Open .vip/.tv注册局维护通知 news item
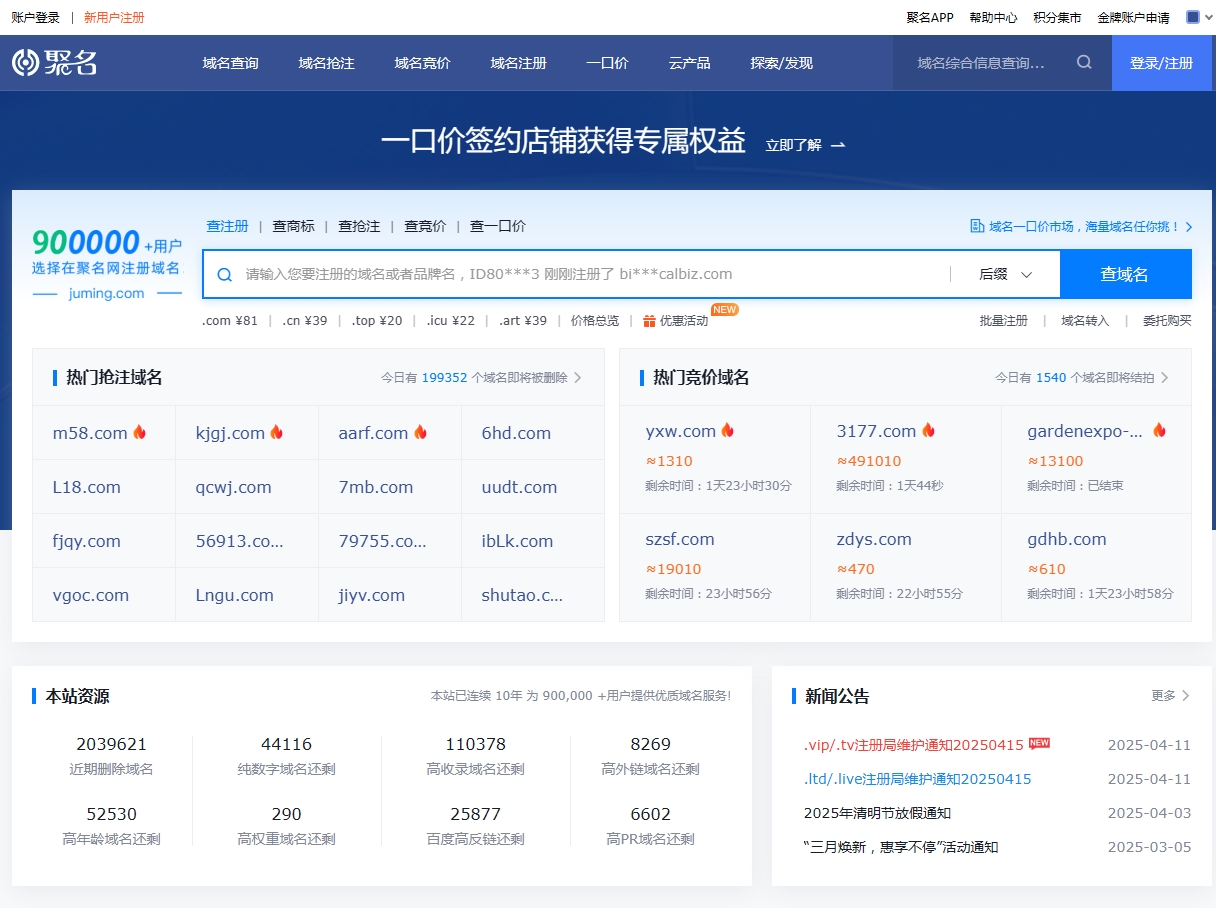The image size is (1216, 908). click(x=914, y=745)
